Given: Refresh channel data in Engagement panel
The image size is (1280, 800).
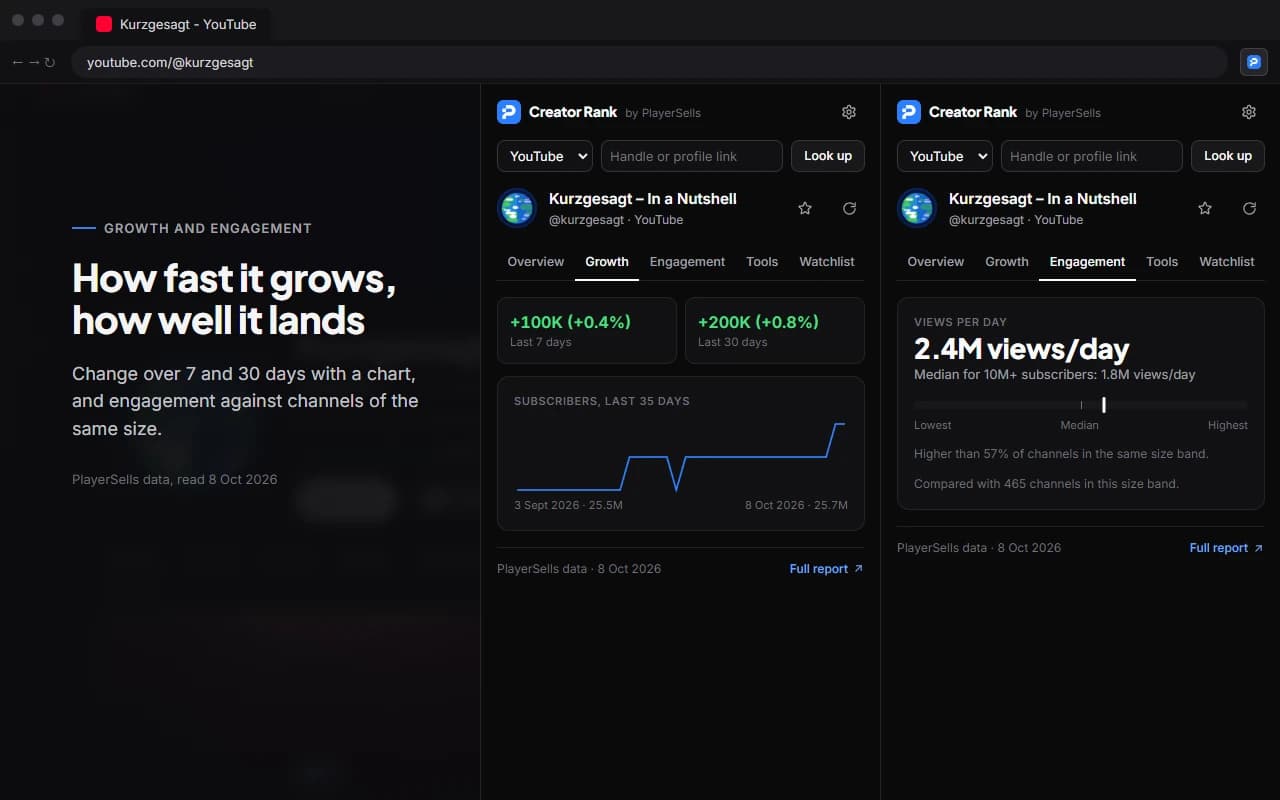Looking at the screenshot, I should (x=1249, y=208).
